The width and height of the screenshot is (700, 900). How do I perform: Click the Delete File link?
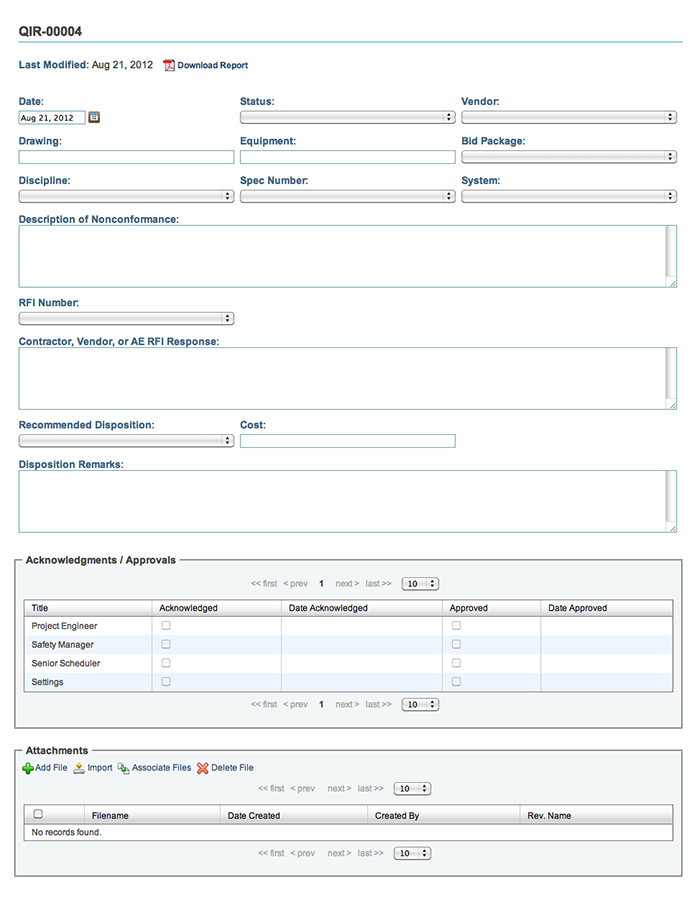point(232,767)
